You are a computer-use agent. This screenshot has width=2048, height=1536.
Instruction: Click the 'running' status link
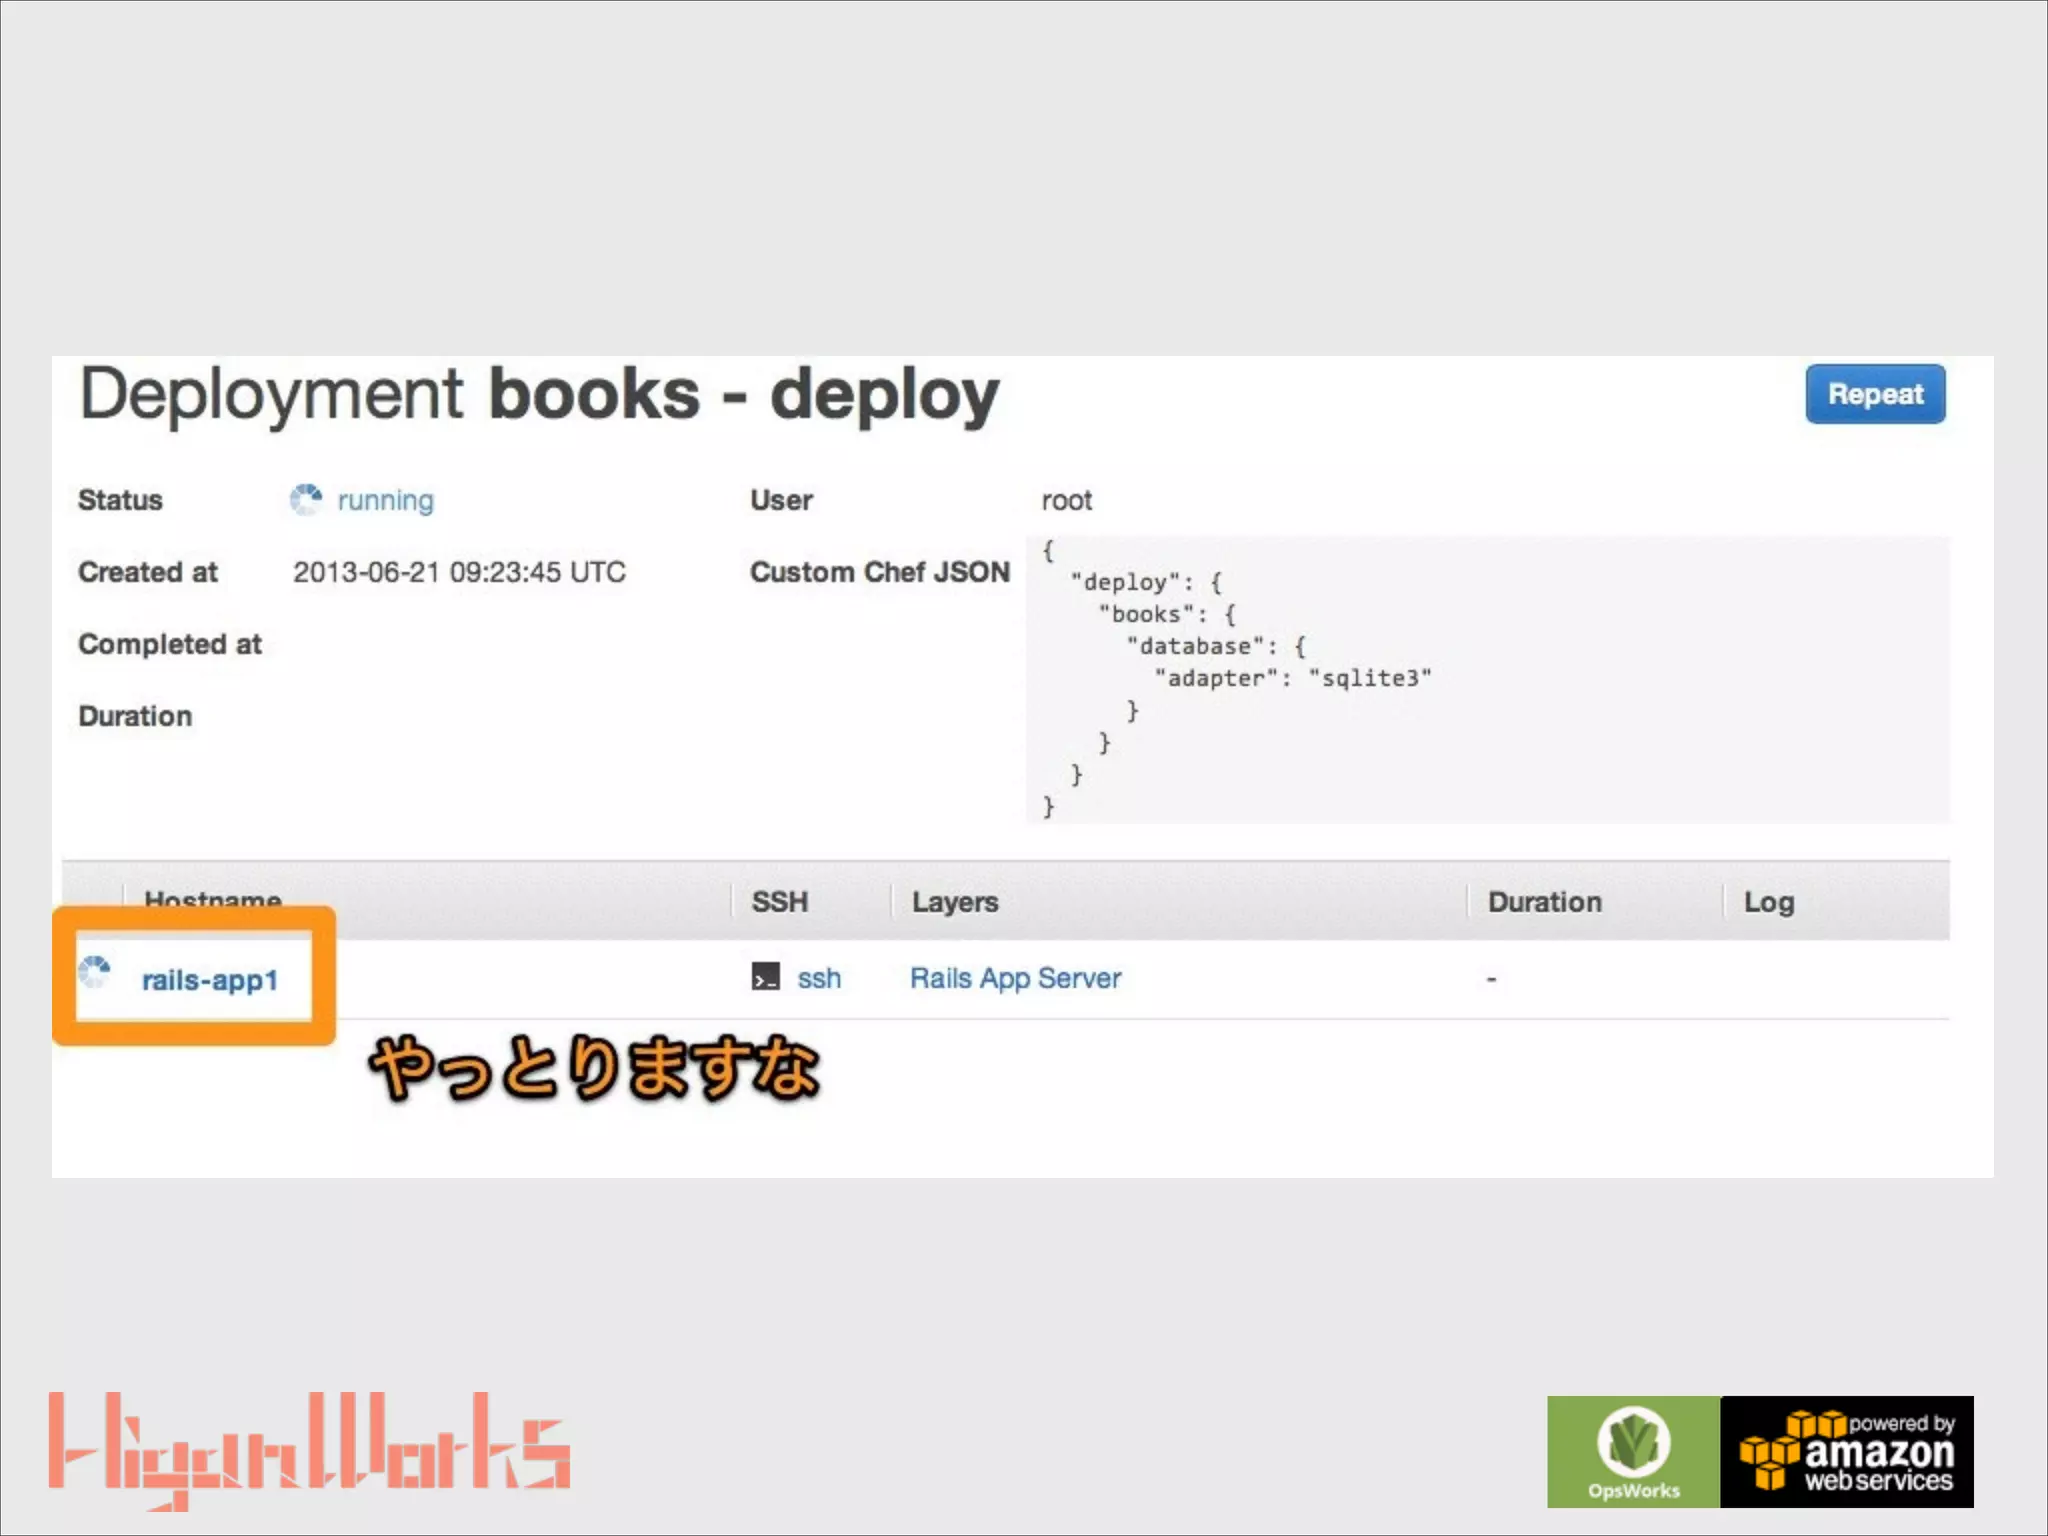click(x=385, y=500)
